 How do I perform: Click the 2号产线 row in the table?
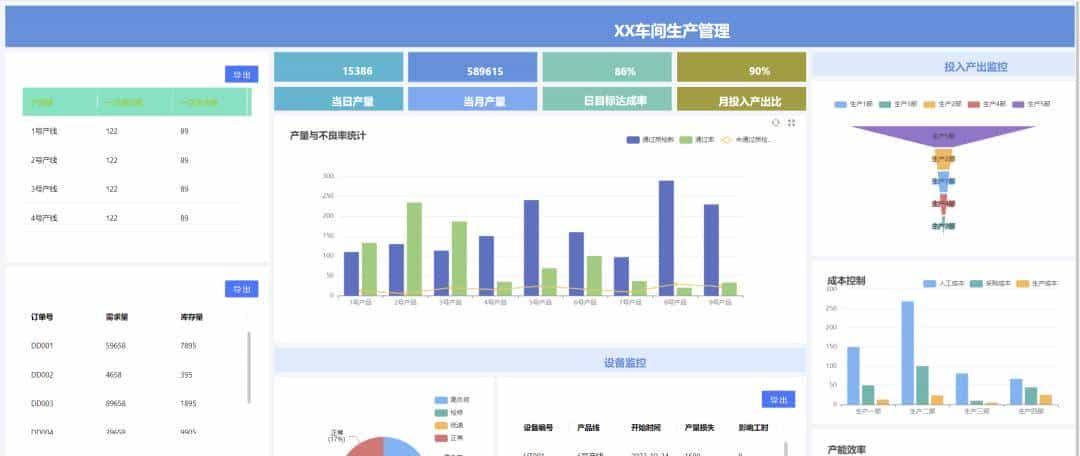[x=136, y=160]
